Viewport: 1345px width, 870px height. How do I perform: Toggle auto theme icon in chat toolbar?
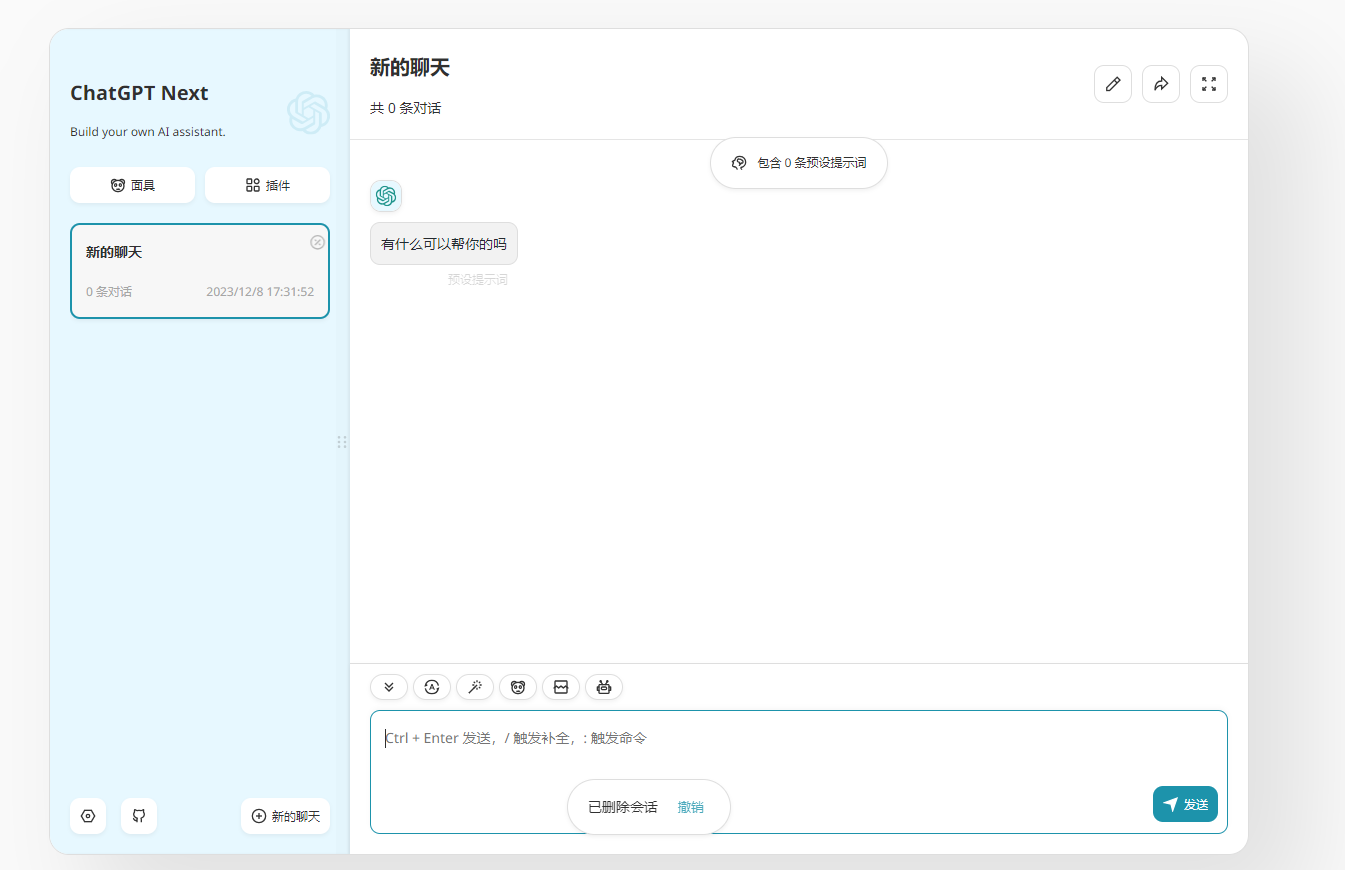tap(432, 687)
